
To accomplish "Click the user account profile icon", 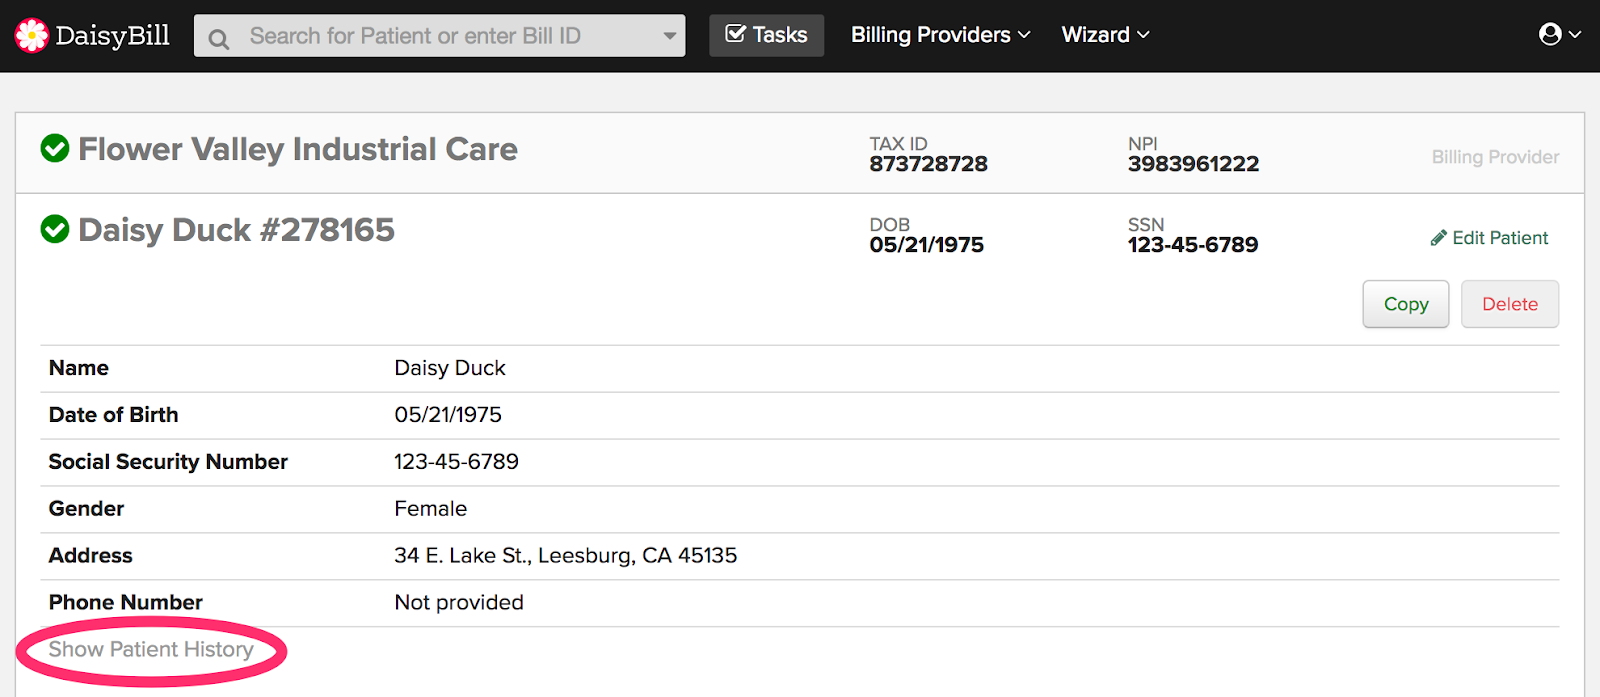I will pyautogui.click(x=1550, y=35).
